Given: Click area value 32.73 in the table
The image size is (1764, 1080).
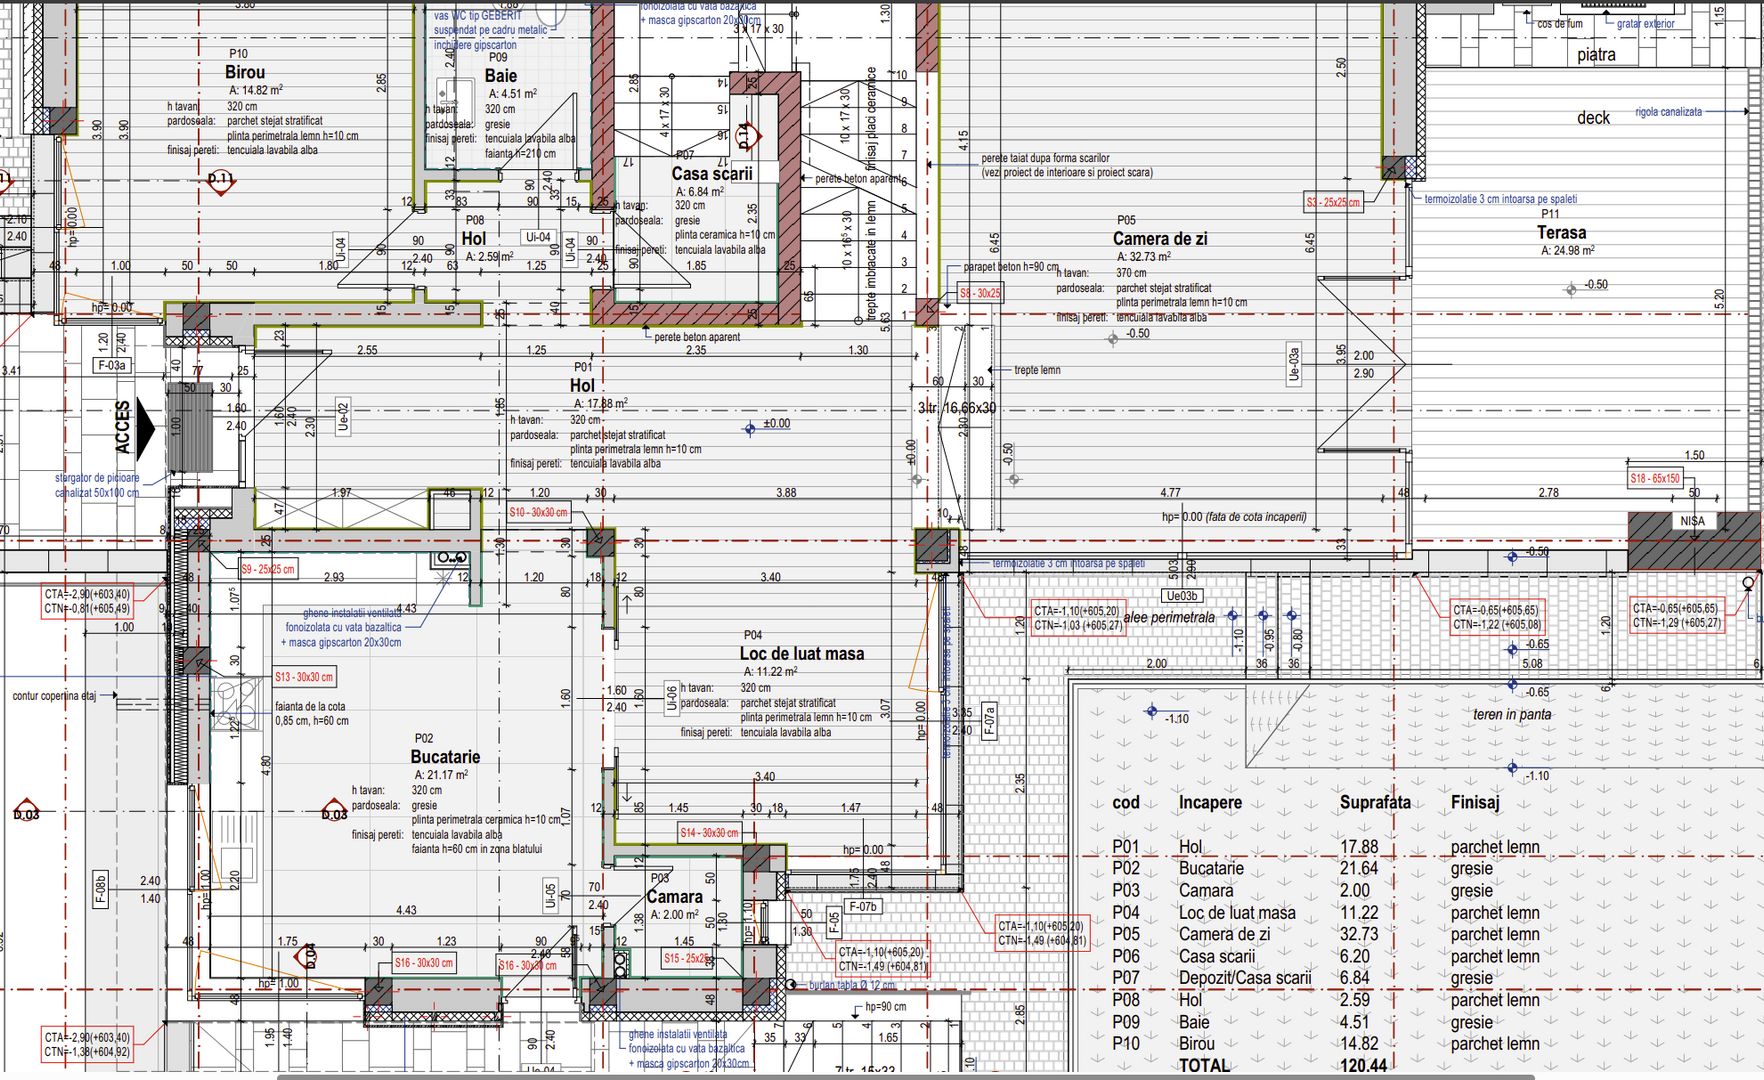Looking at the screenshot, I should pyautogui.click(x=1359, y=934).
